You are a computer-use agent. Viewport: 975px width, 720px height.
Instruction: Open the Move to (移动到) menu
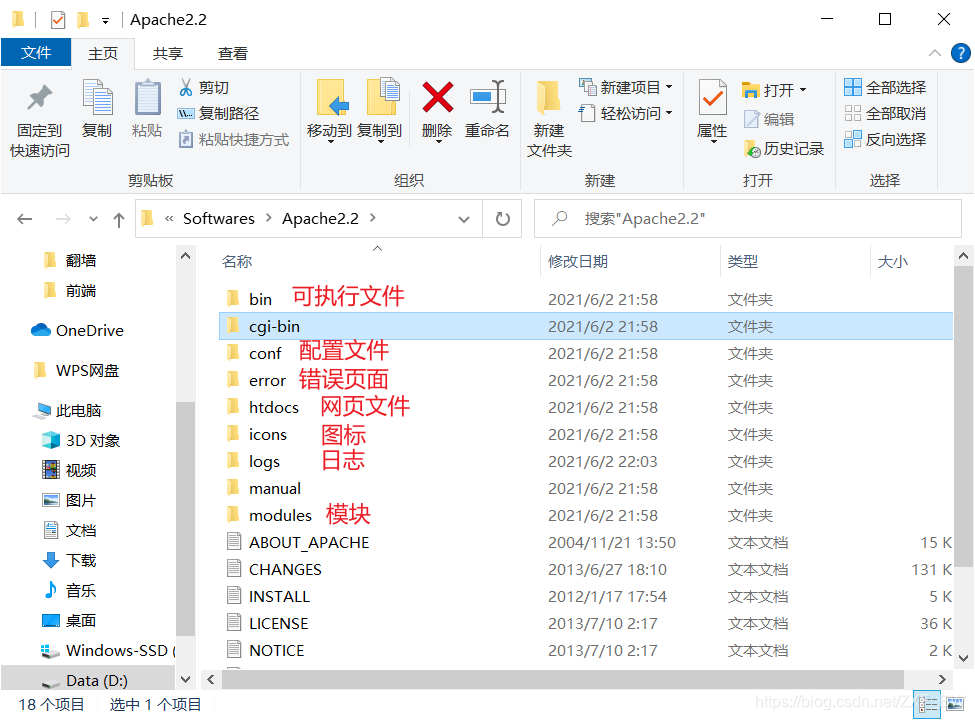(x=330, y=111)
